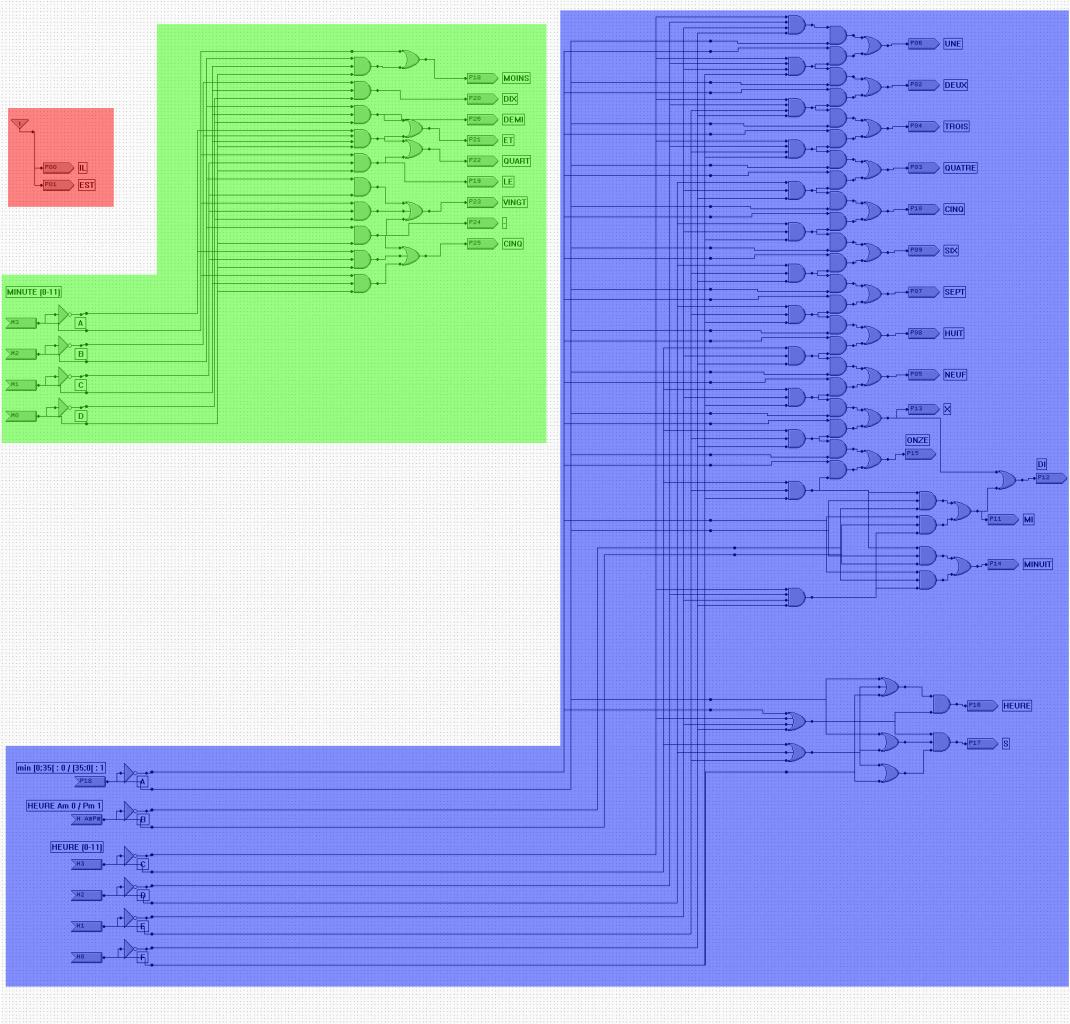Click the H0 input pin at bottom
The width and height of the screenshot is (1070, 1024).
click(87, 957)
